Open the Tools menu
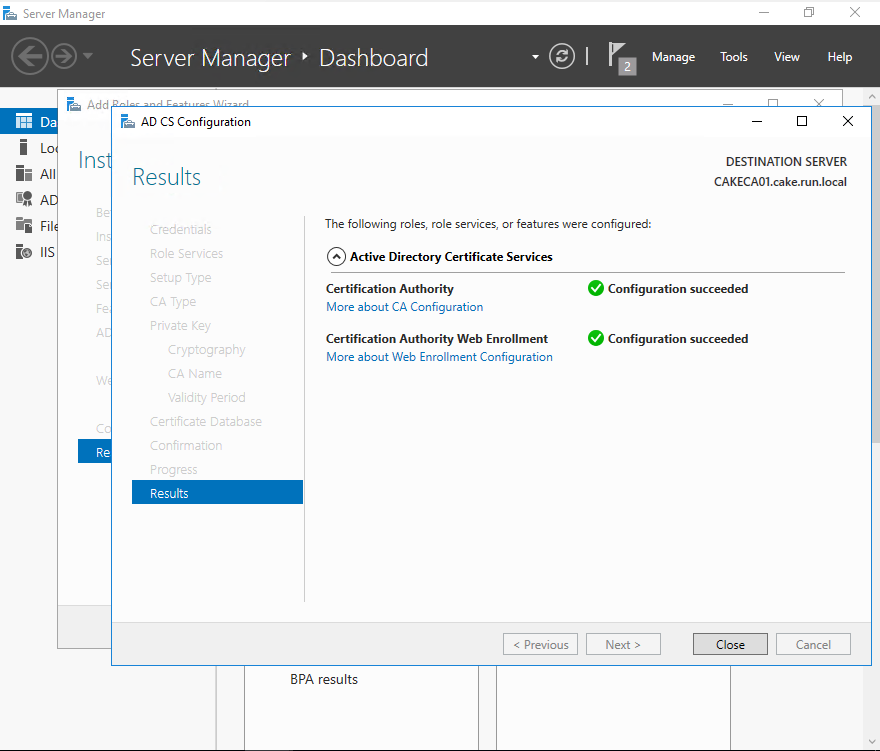880x751 pixels. [x=734, y=57]
